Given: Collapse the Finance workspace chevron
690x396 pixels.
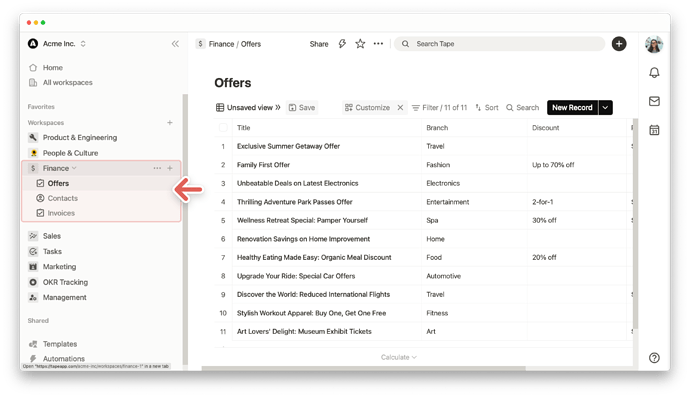Looking at the screenshot, I should click(x=74, y=168).
